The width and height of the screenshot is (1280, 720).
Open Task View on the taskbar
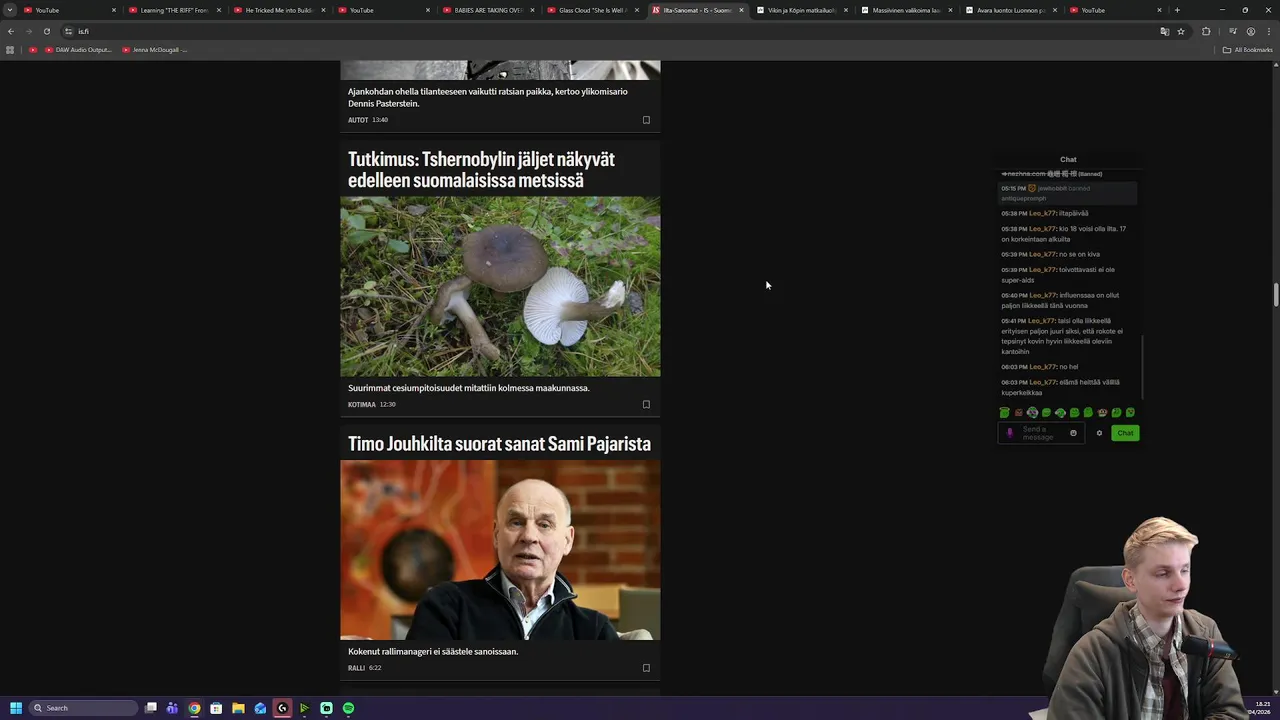151,708
